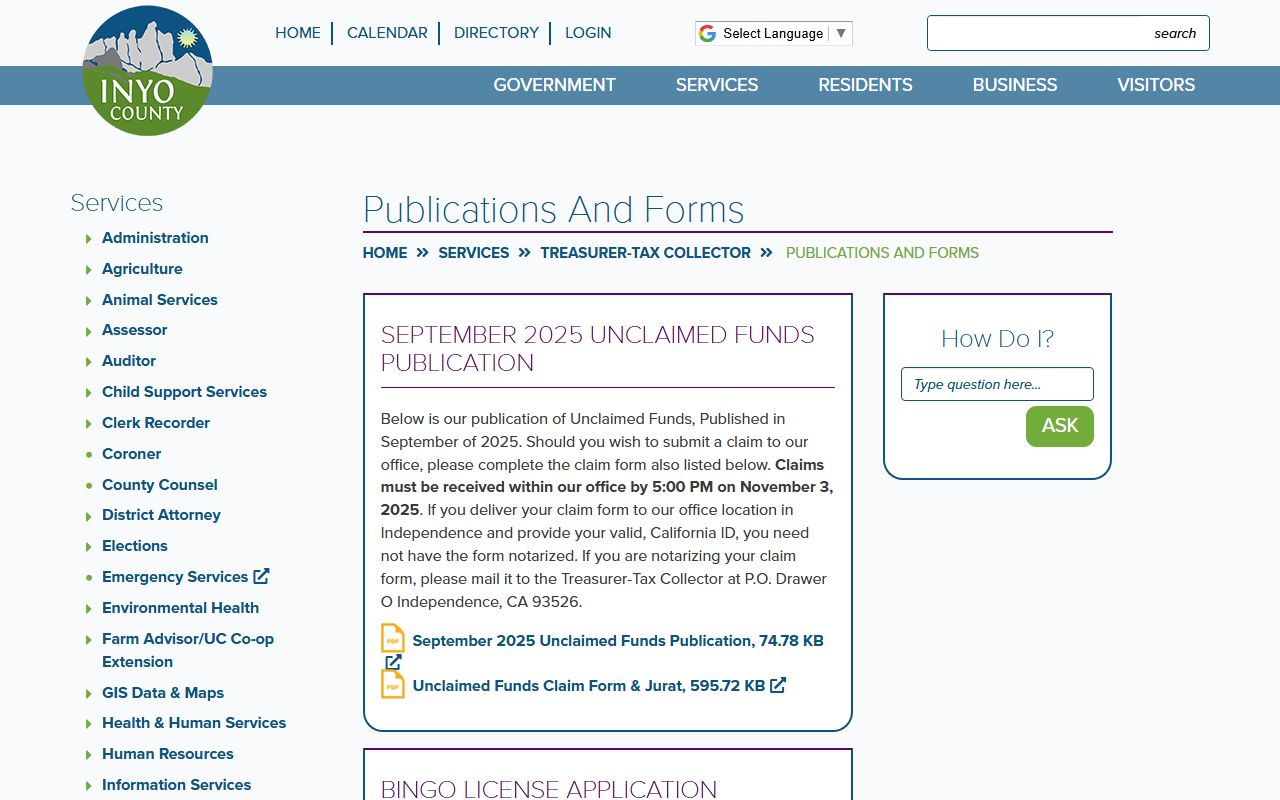Viewport: 1280px width, 800px height.
Task: Click SERVICES in the breadcrumb trail
Action: (x=474, y=253)
